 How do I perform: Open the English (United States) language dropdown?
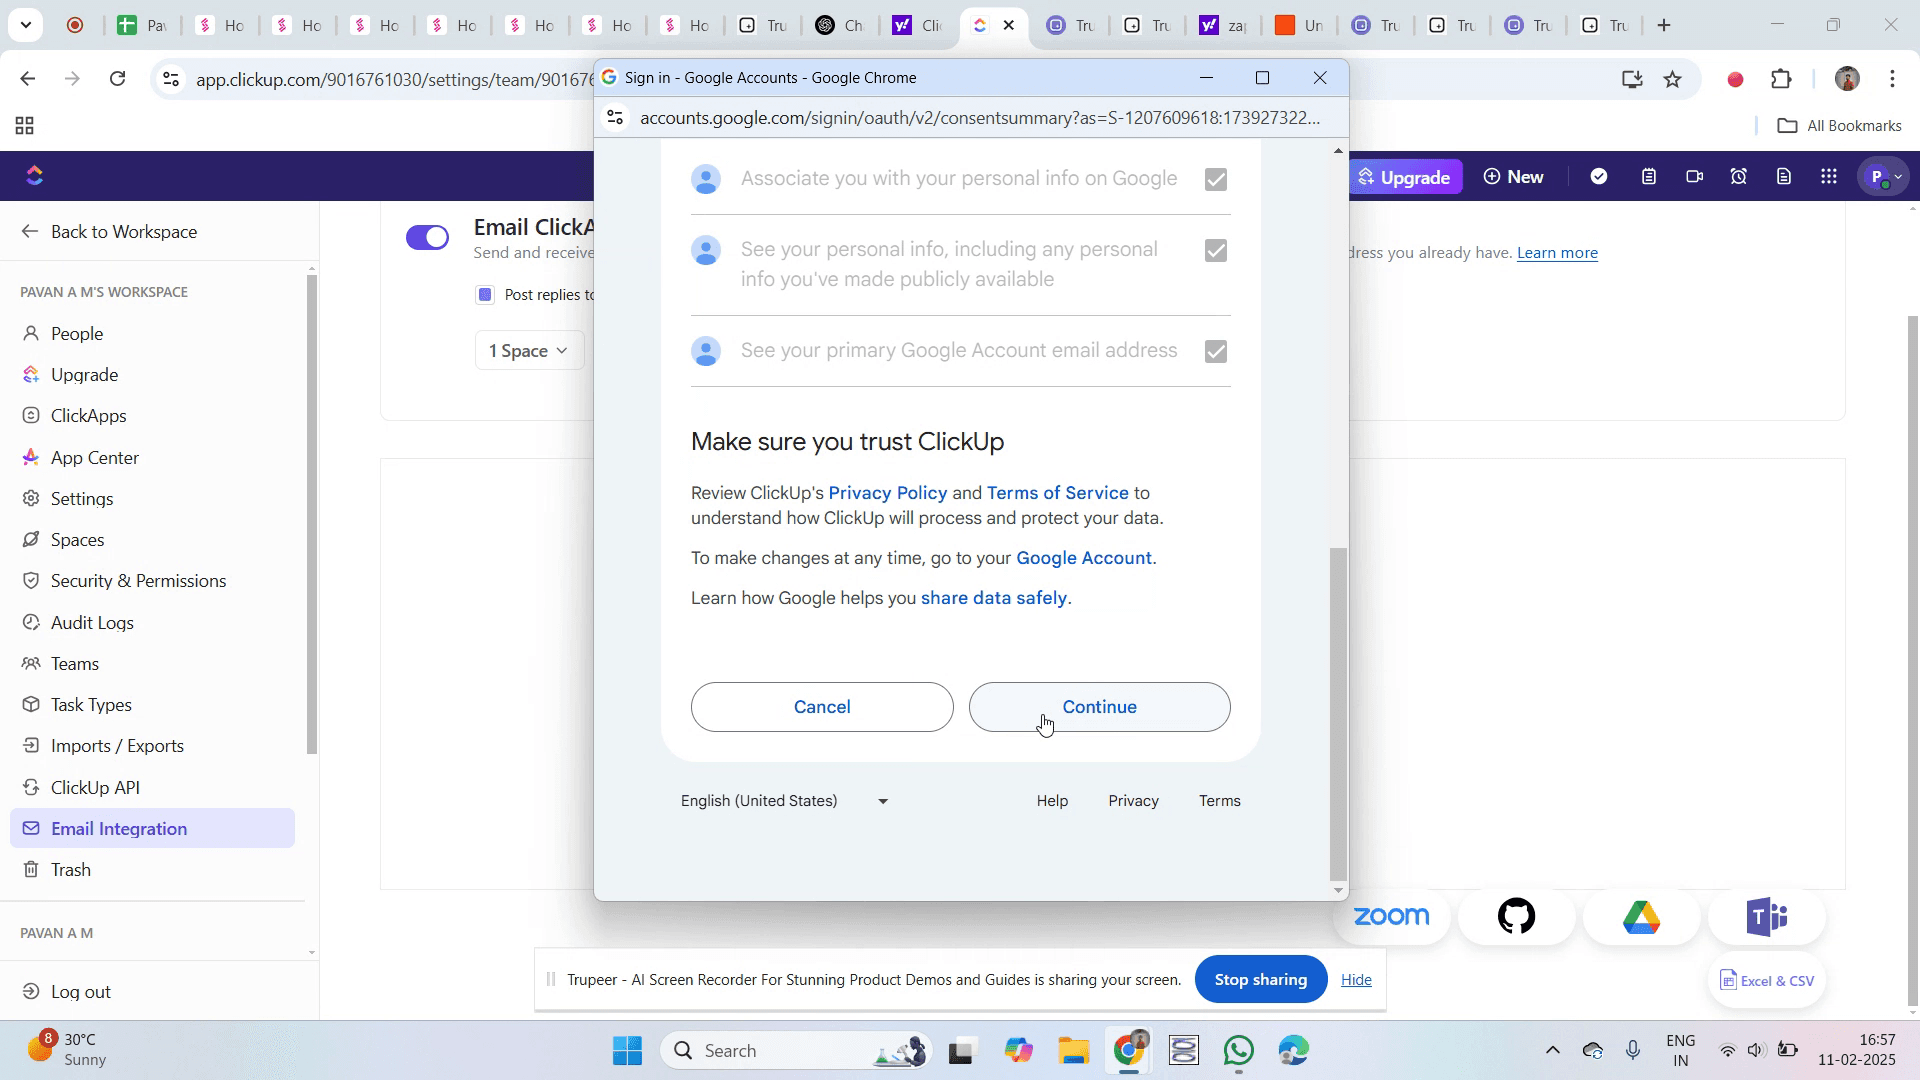tap(785, 801)
